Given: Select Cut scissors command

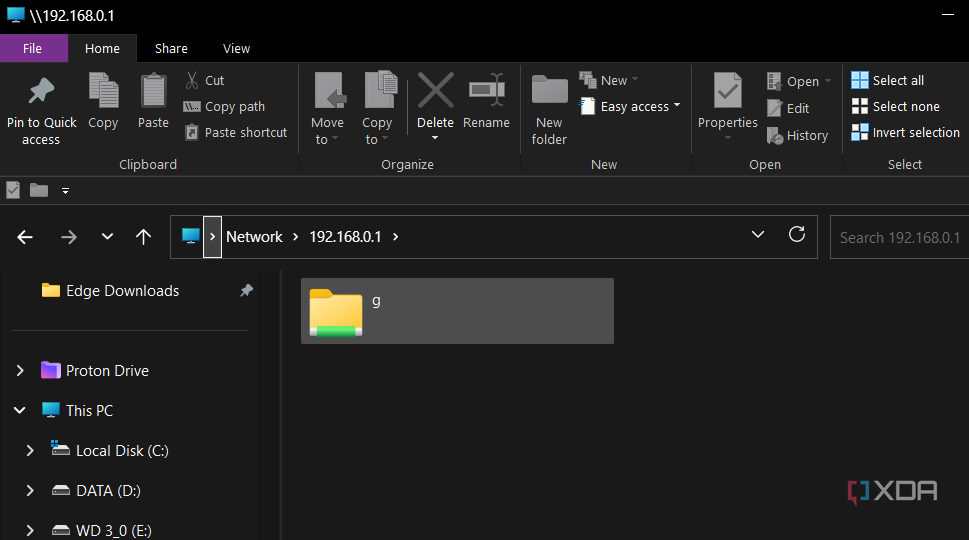Looking at the screenshot, I should [205, 80].
